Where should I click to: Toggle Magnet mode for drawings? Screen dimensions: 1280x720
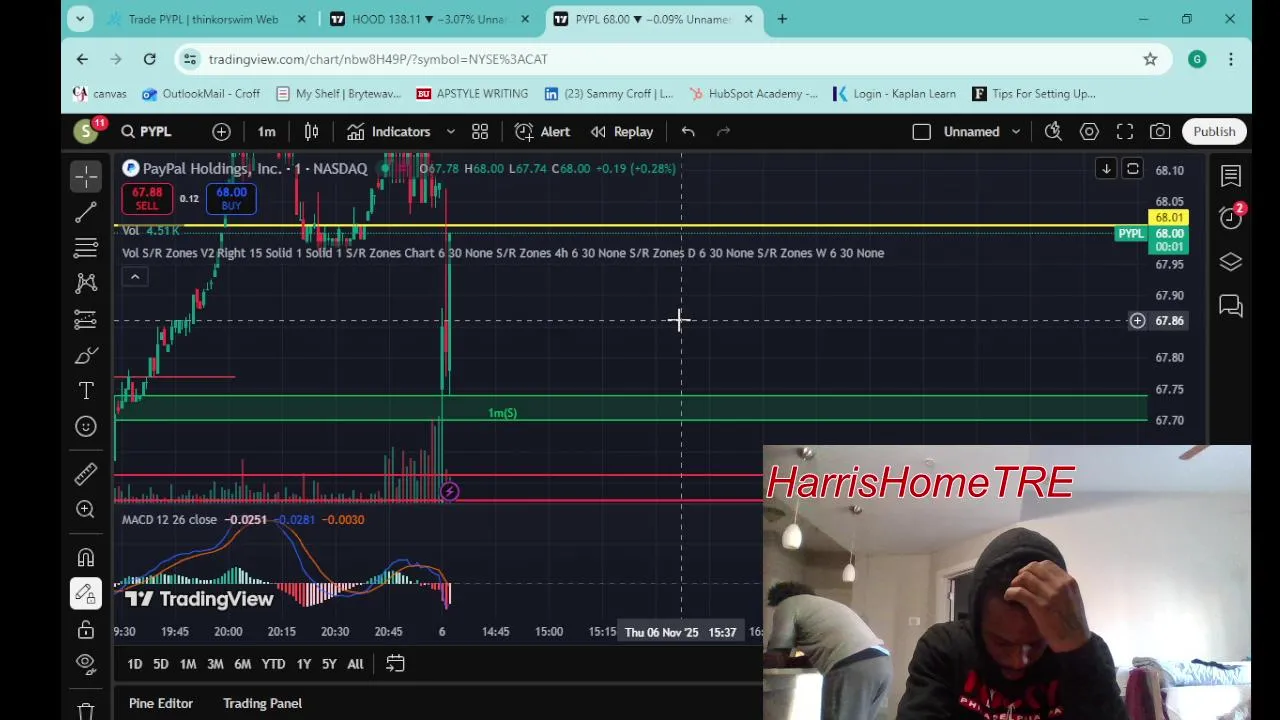coord(86,557)
